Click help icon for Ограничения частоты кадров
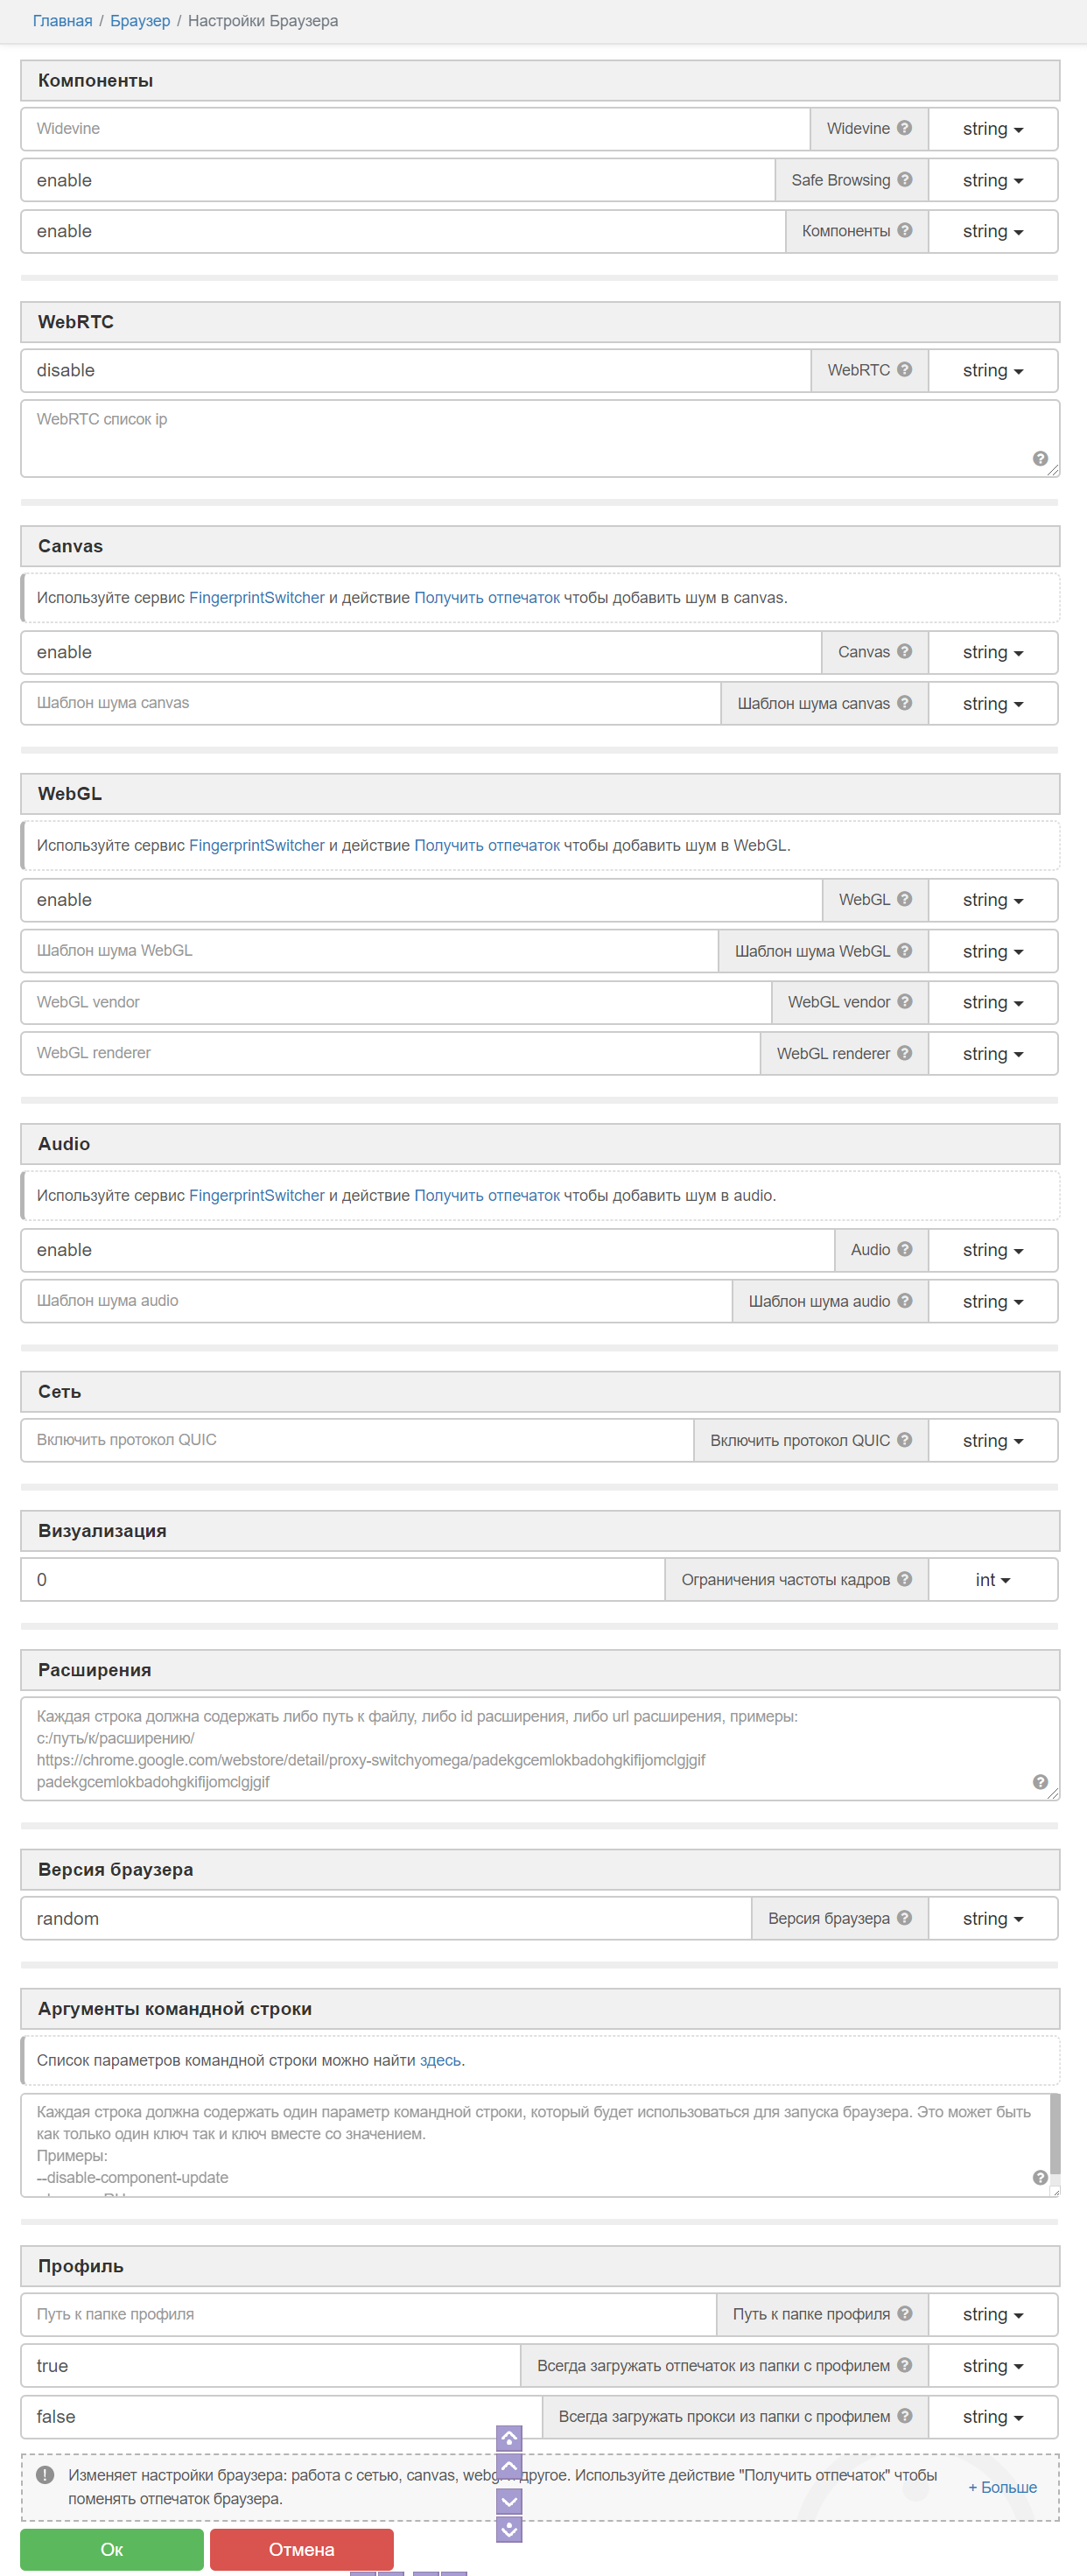The height and width of the screenshot is (2576, 1087). point(904,1578)
